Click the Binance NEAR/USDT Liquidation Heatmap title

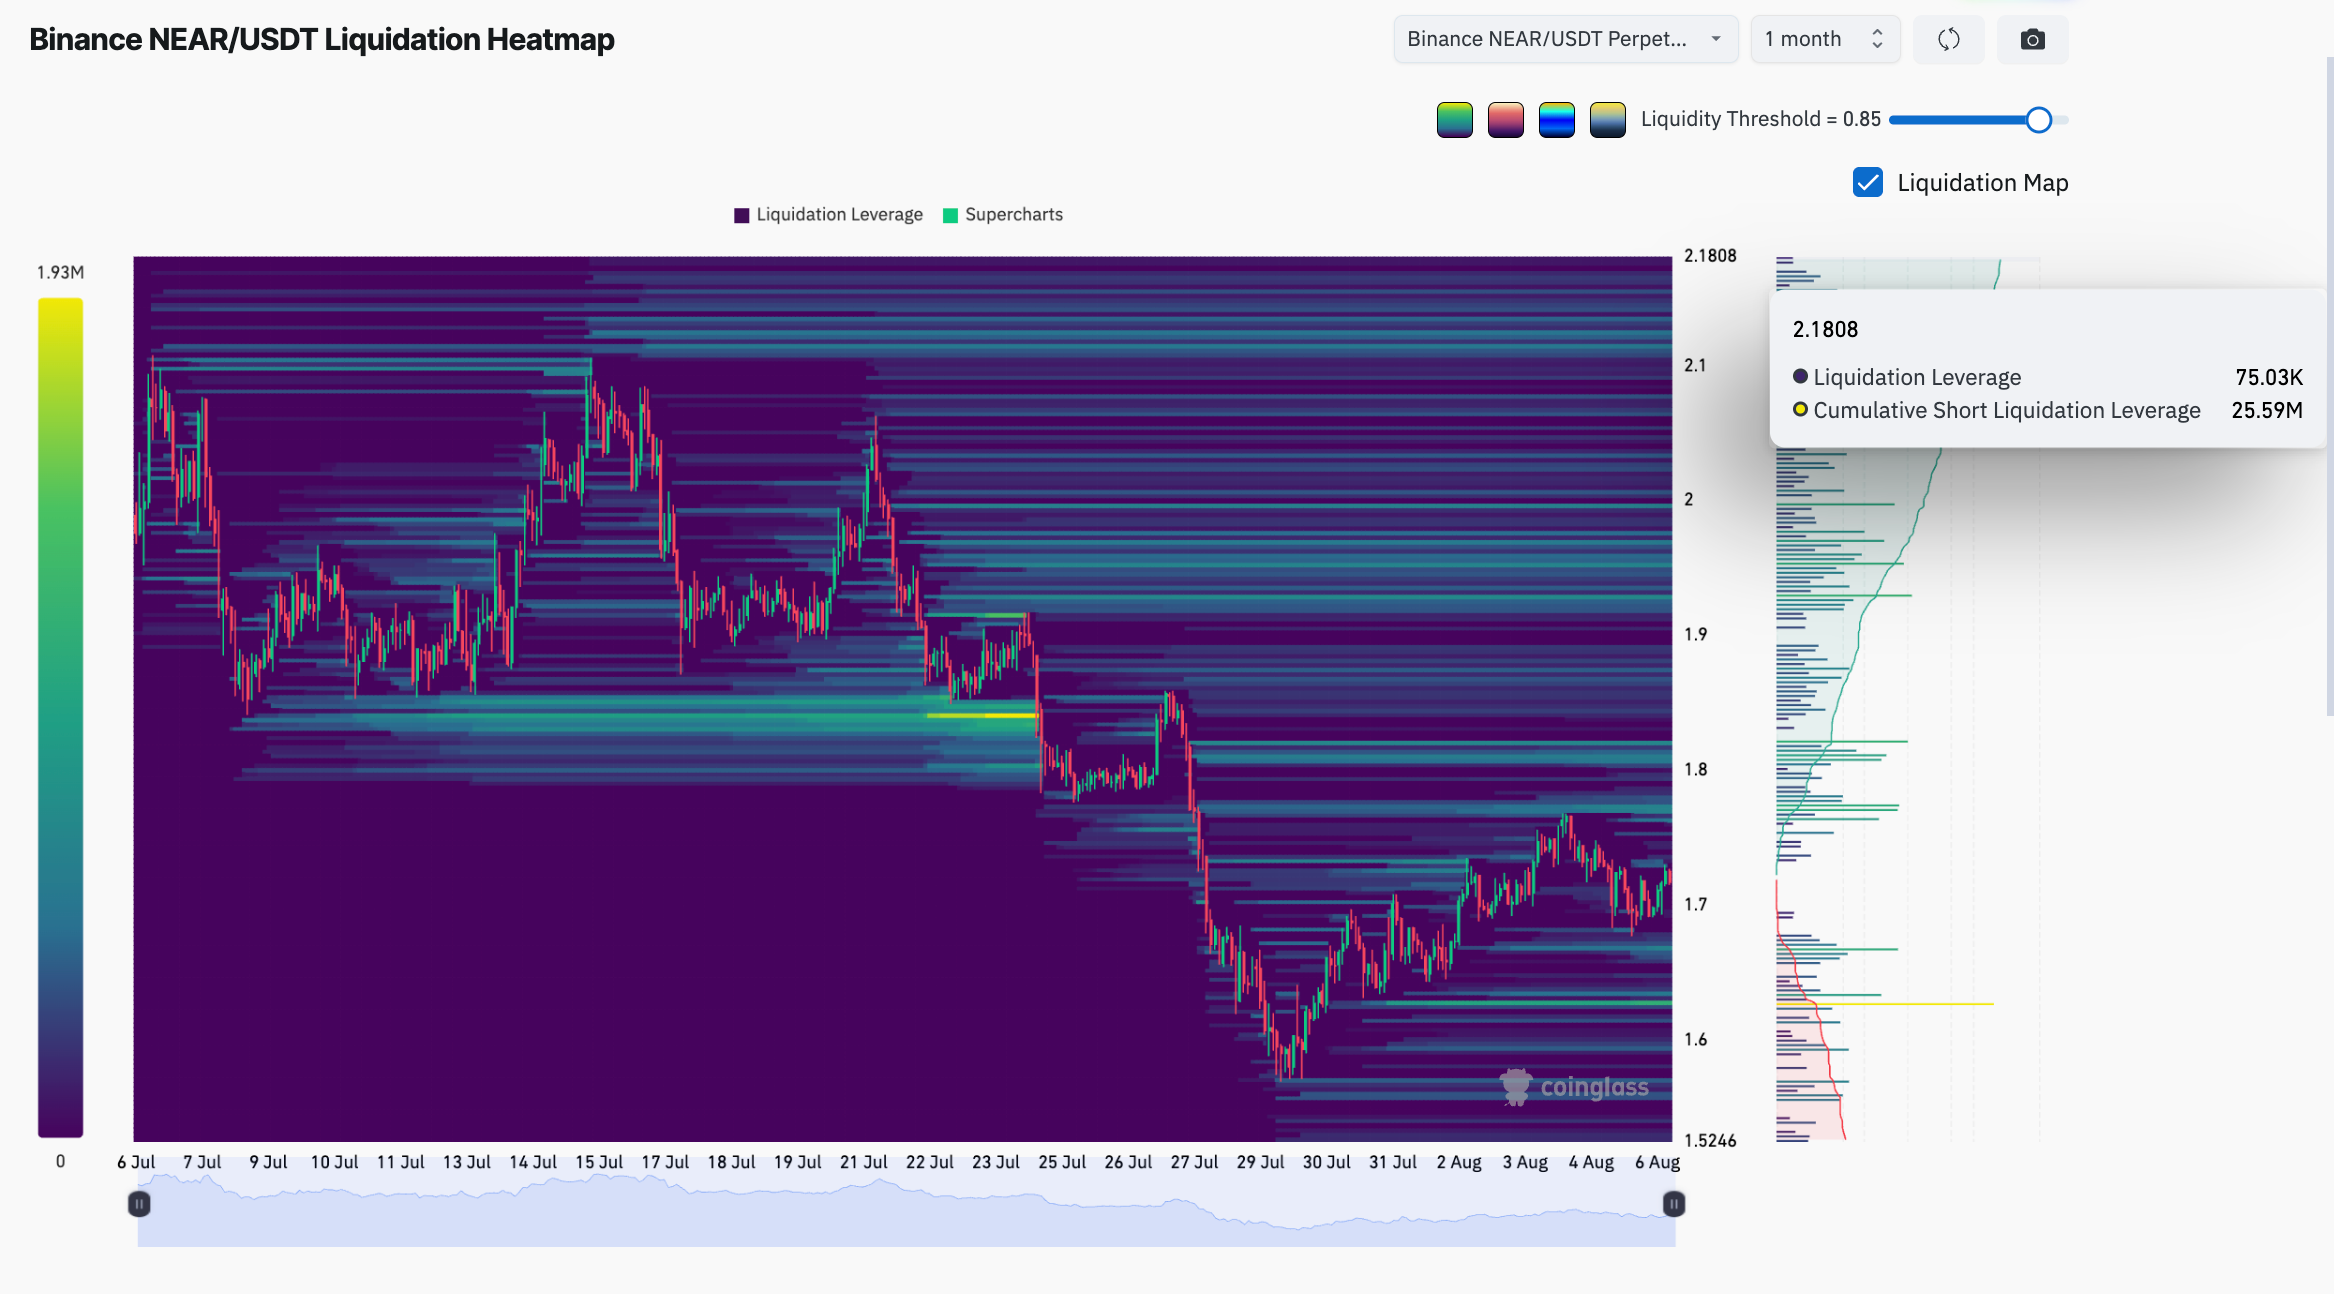pyautogui.click(x=322, y=39)
